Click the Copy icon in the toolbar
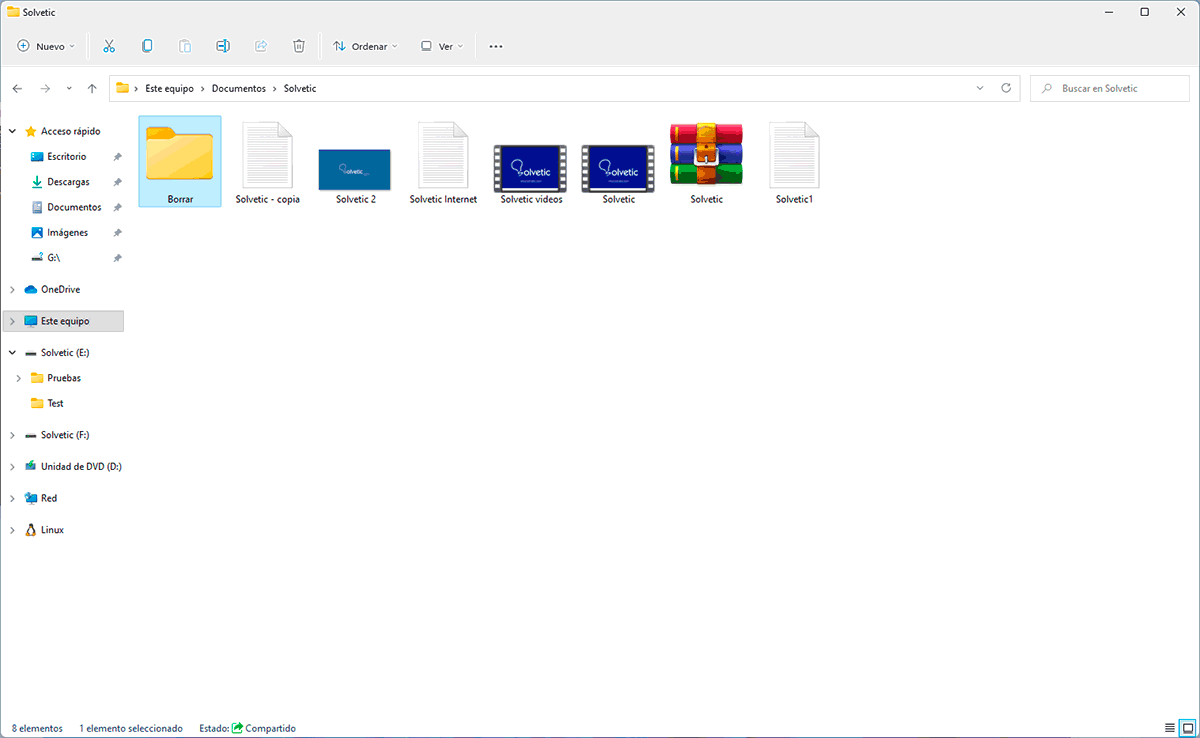The image size is (1200, 738). 147,46
